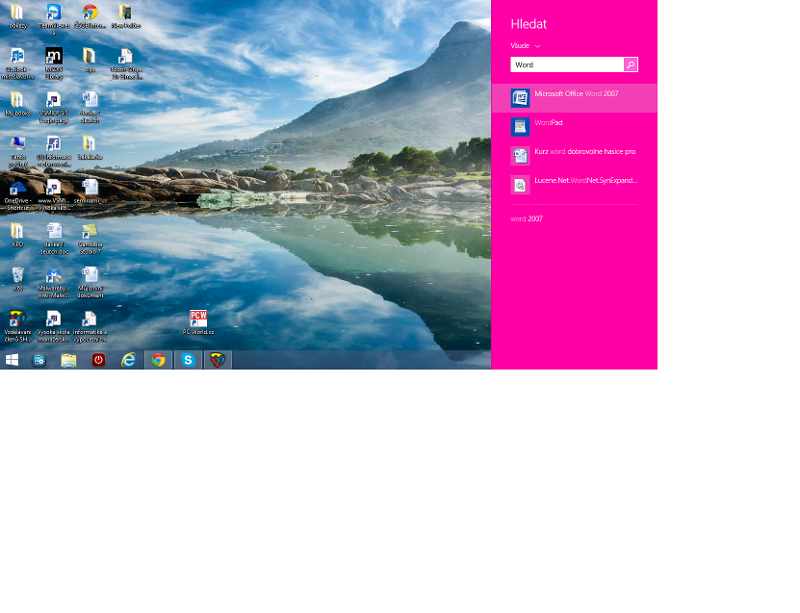Select the Malwarebytes Anti-Malware shortcut

(x=54, y=282)
